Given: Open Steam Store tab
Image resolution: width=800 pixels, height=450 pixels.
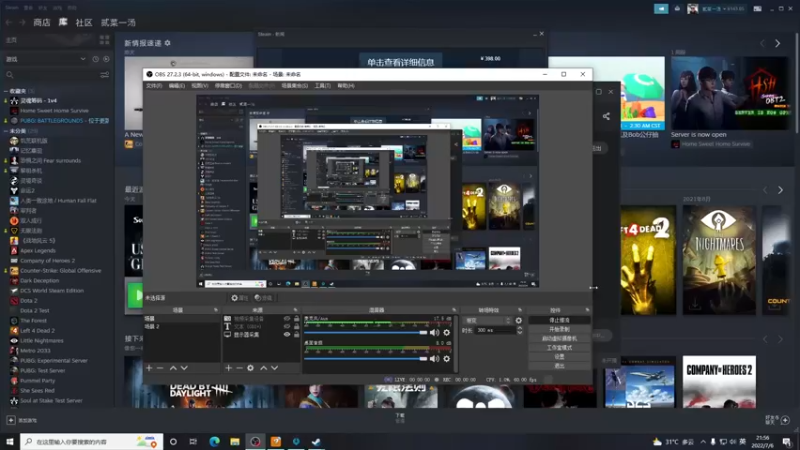Looking at the screenshot, I should tap(42, 22).
